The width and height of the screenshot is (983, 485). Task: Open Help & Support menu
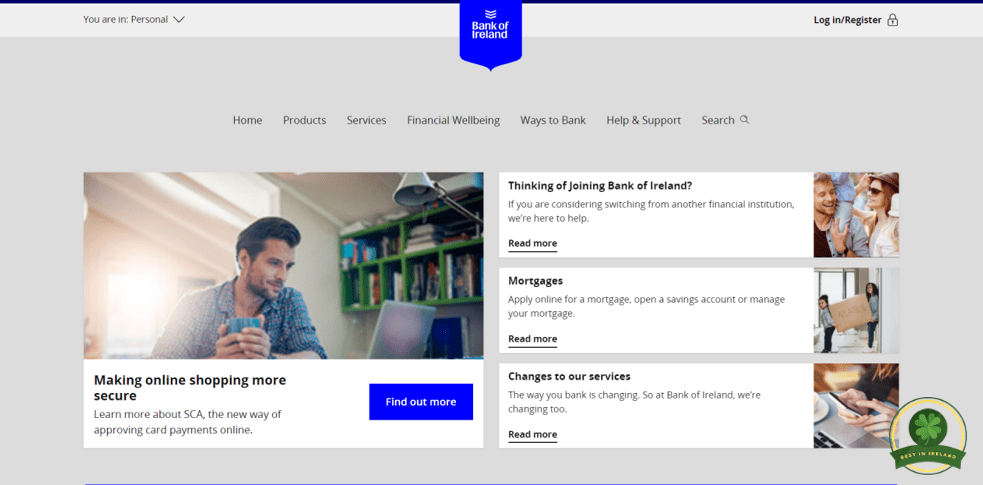tap(644, 120)
